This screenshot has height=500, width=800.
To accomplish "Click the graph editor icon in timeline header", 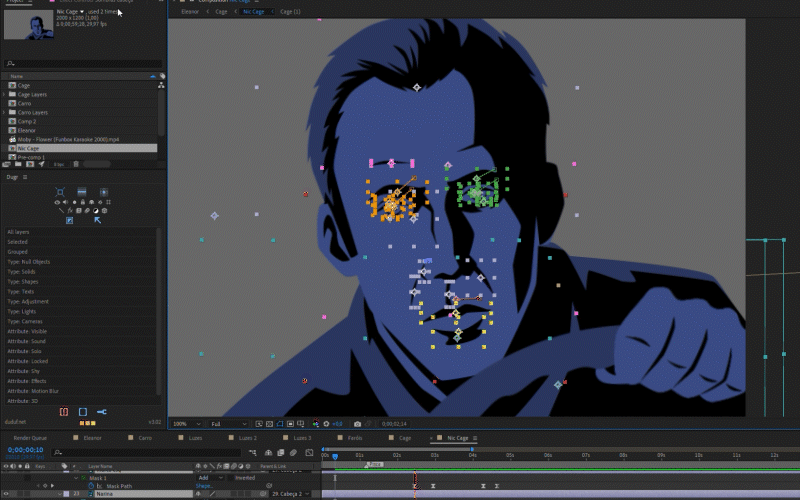I will point(309,453).
